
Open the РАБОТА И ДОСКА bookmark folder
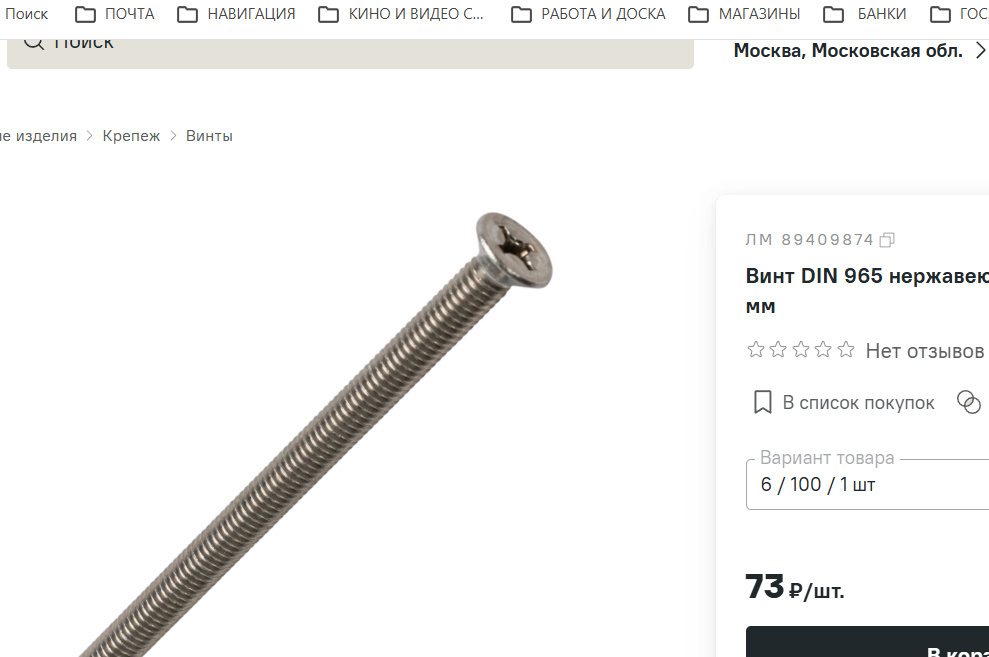point(588,14)
